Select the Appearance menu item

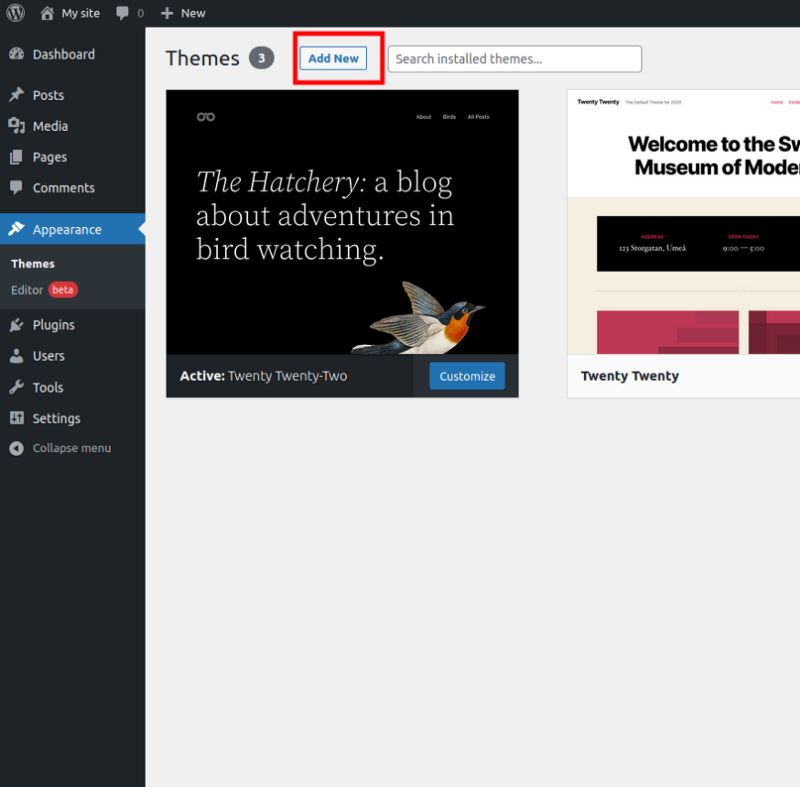coord(72,229)
